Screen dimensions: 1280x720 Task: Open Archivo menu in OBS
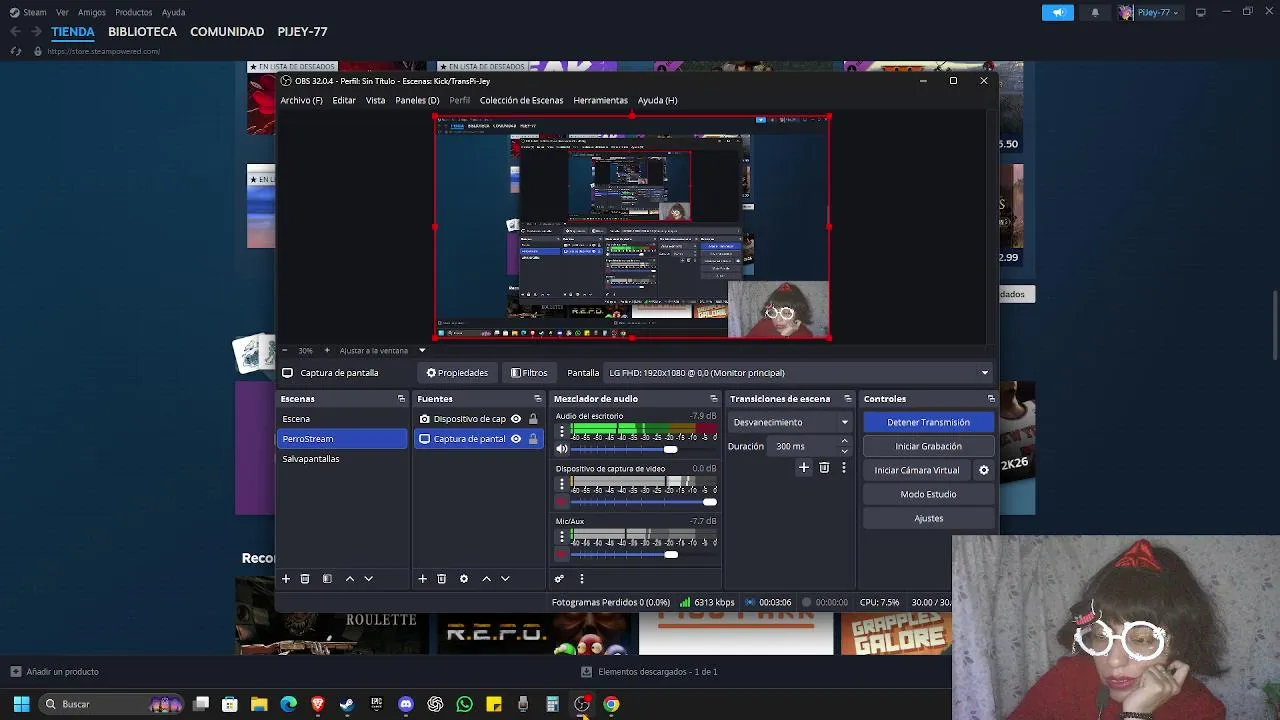pos(301,100)
